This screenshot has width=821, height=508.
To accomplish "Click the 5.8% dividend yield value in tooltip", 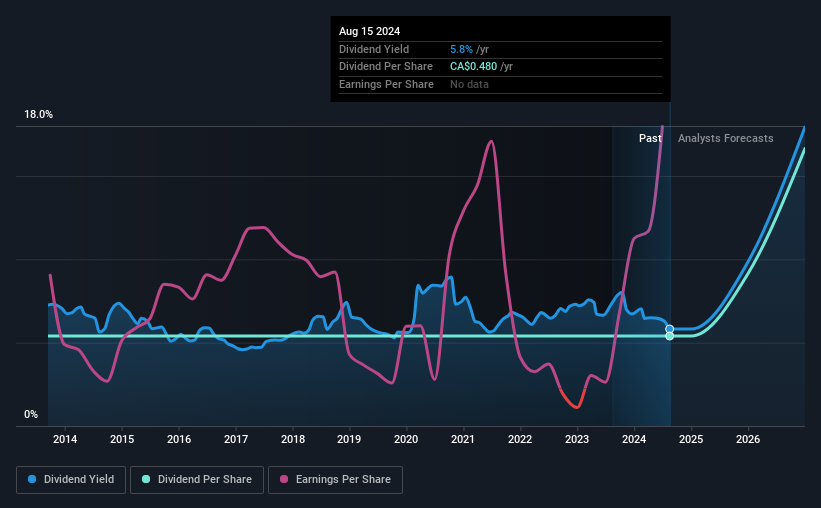I will pos(461,49).
